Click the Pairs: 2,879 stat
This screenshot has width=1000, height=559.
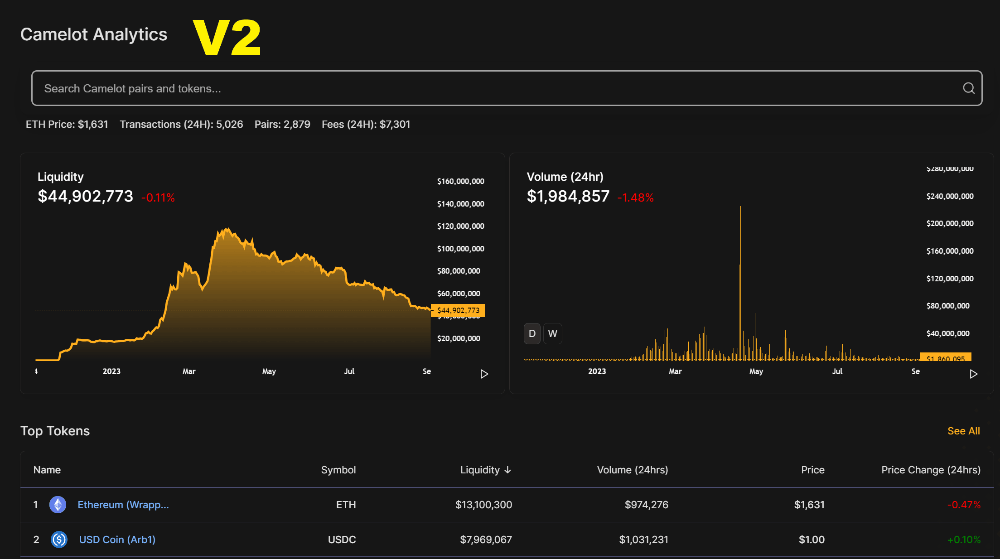283,125
